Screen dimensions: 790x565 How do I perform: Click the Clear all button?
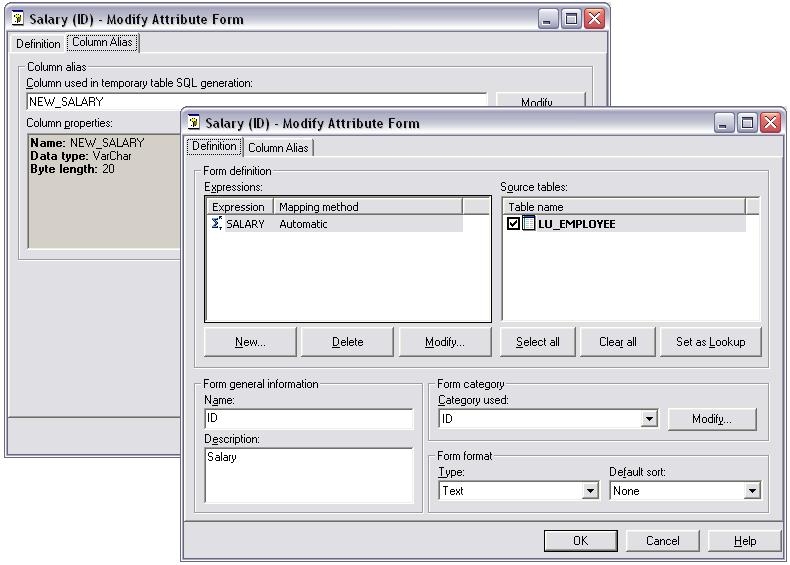pyautogui.click(x=617, y=342)
